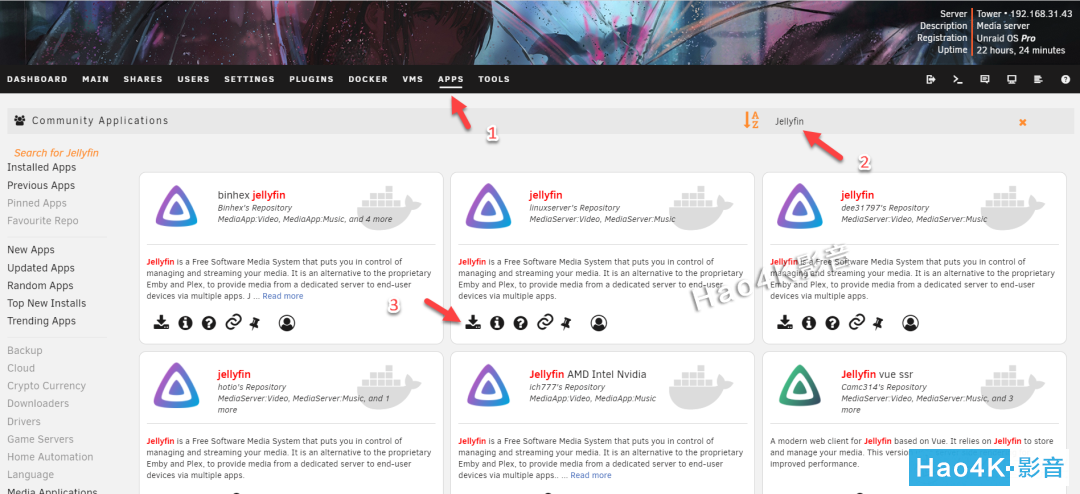Install linuxserver's jellyfin via download icon
Screen dimensions: 1080x494
473,322
